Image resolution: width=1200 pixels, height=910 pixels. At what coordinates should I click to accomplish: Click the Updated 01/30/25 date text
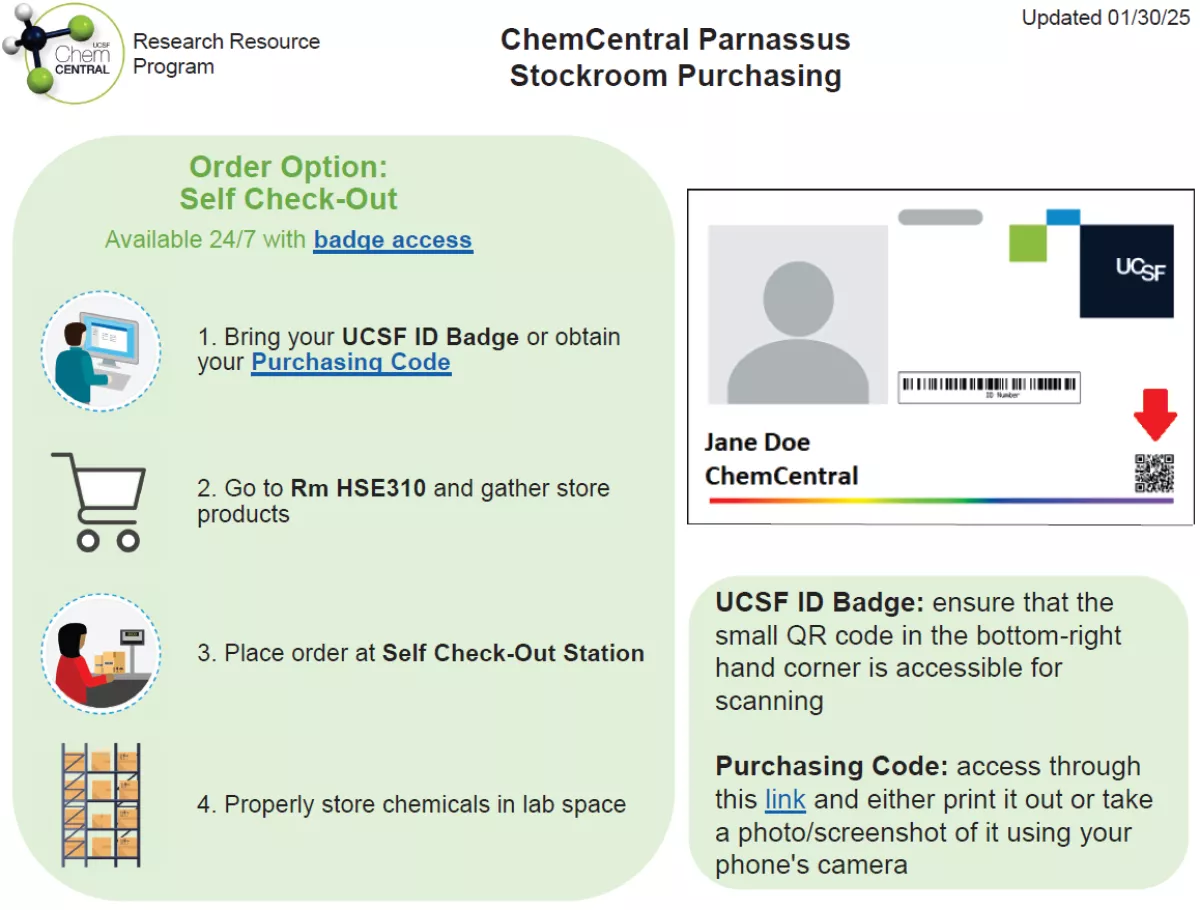pos(1106,18)
